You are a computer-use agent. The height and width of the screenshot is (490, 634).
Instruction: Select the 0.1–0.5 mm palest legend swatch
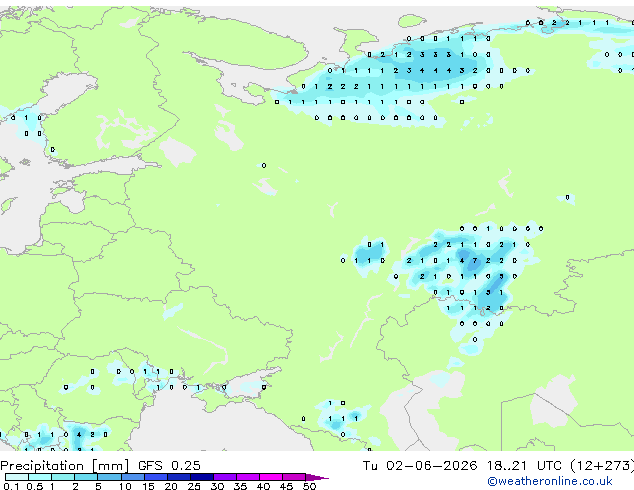(17, 477)
